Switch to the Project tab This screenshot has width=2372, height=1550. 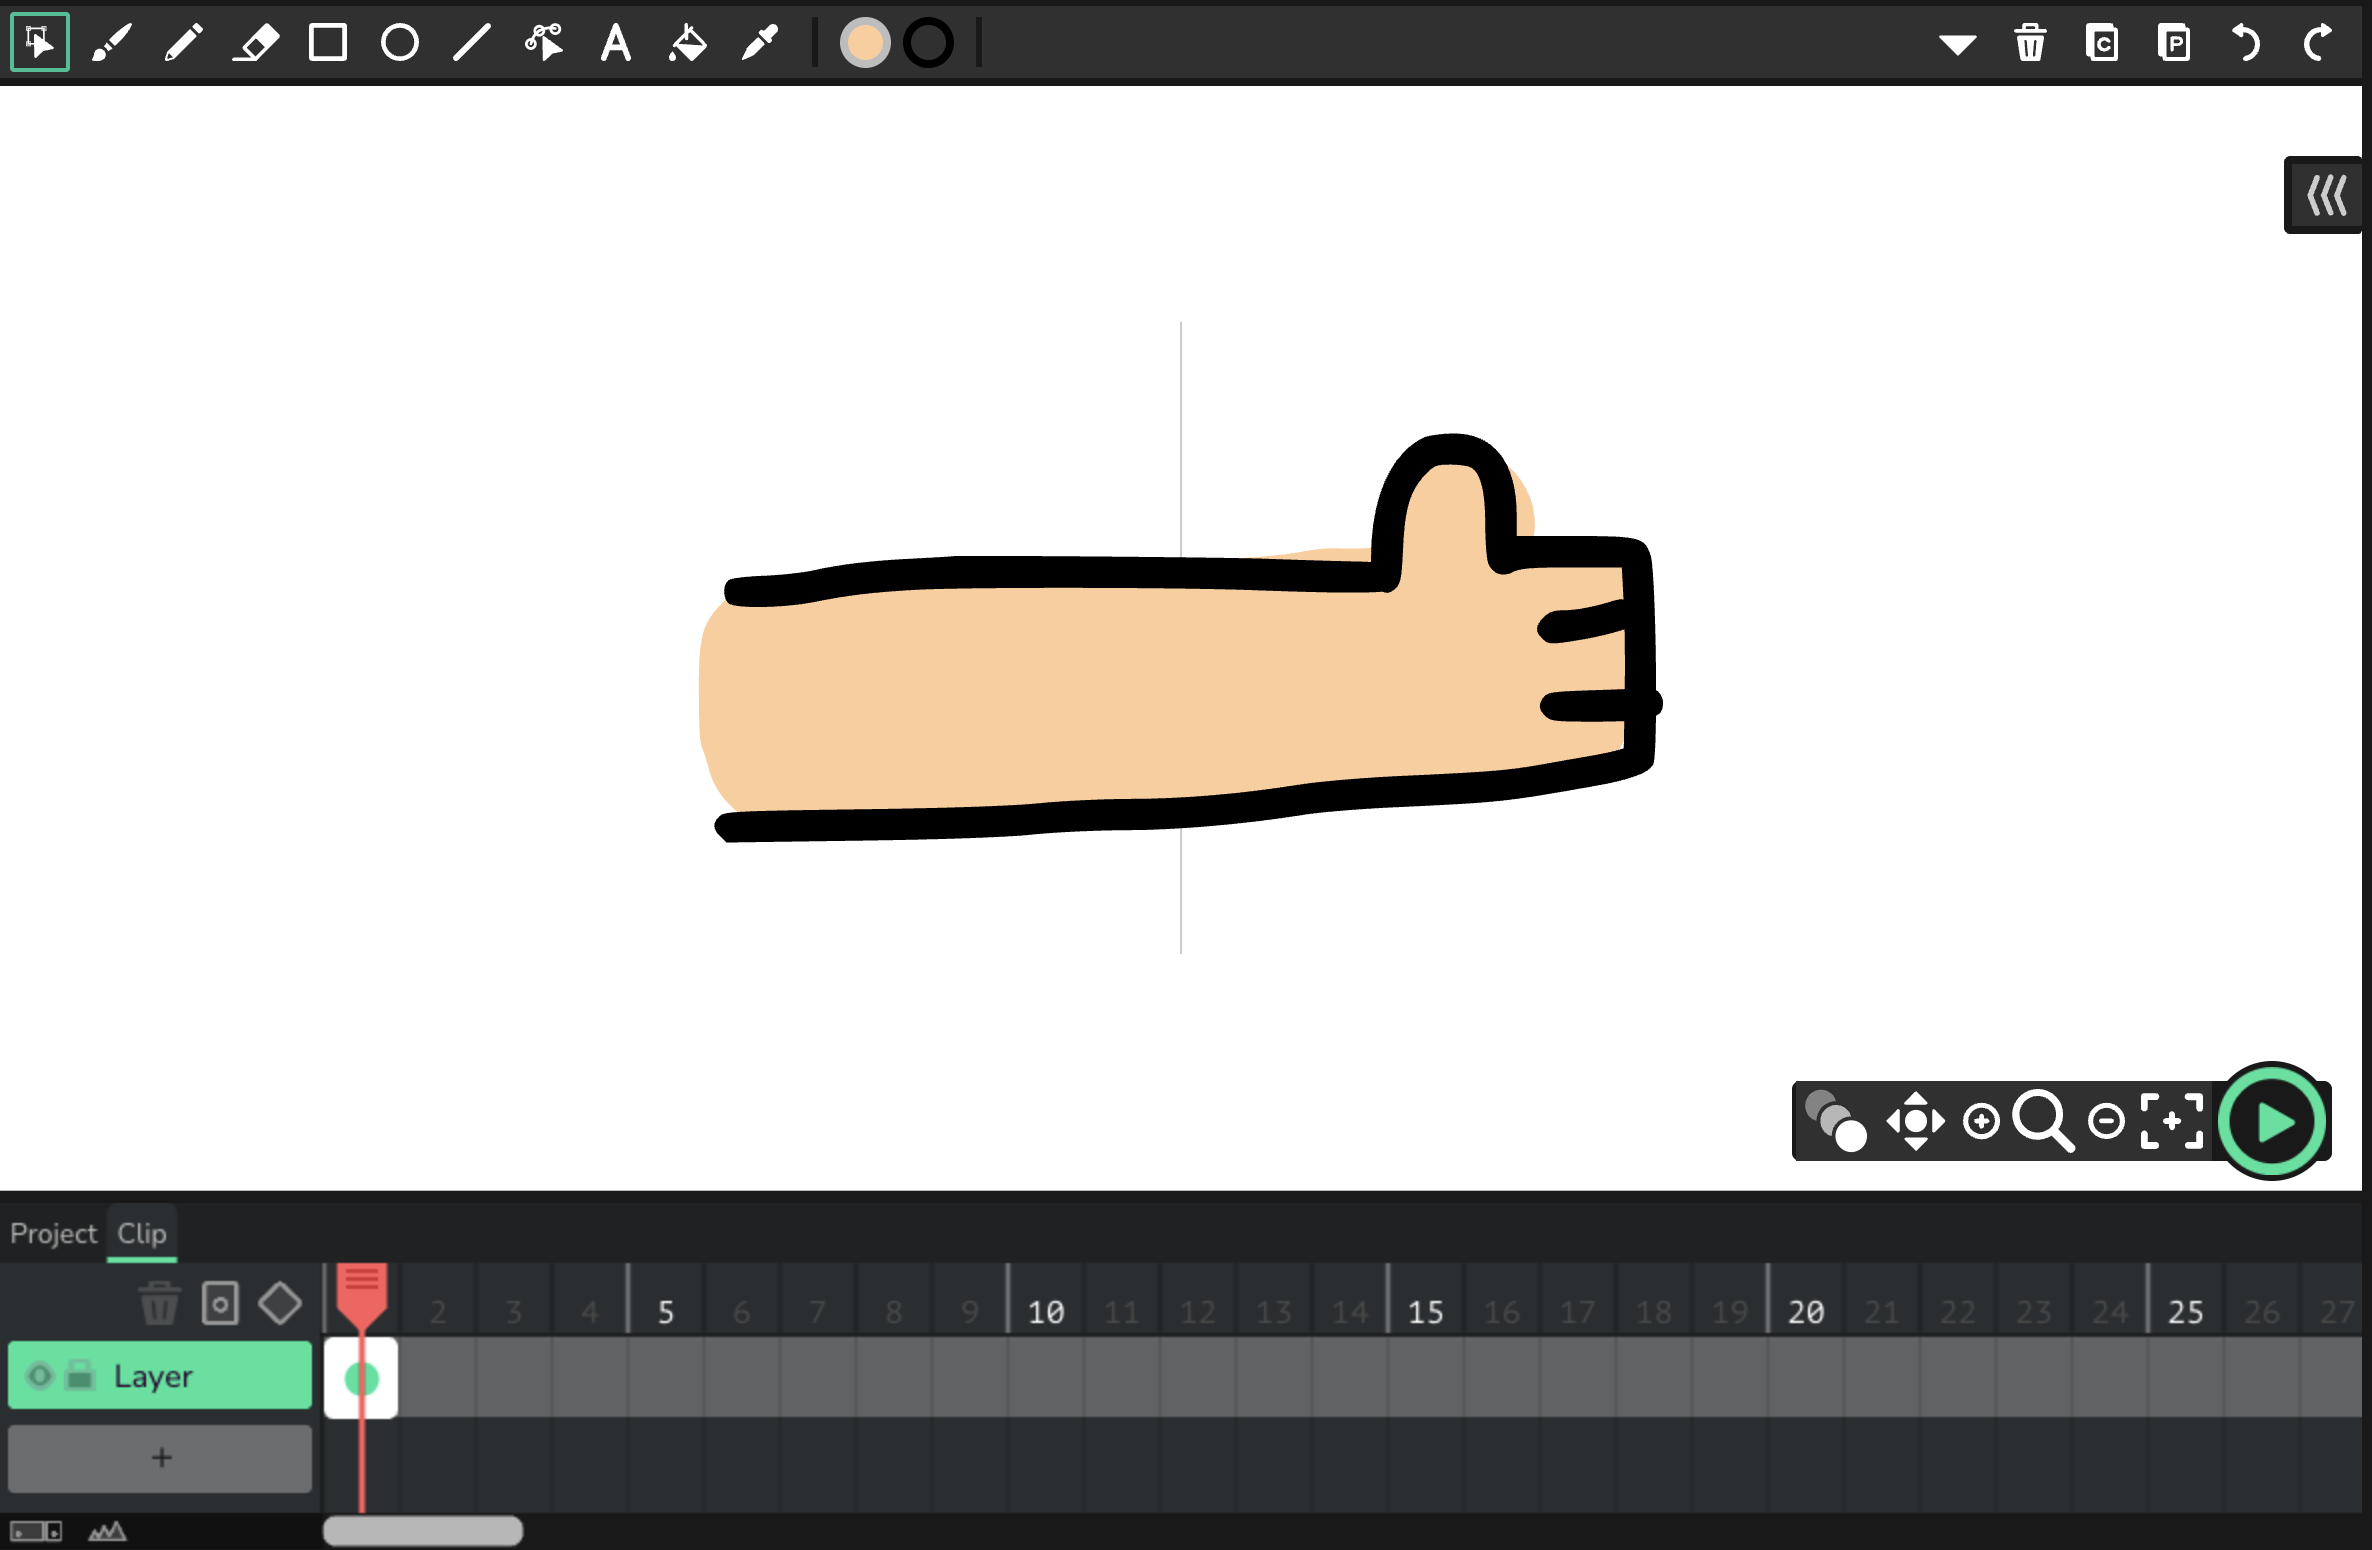click(53, 1233)
